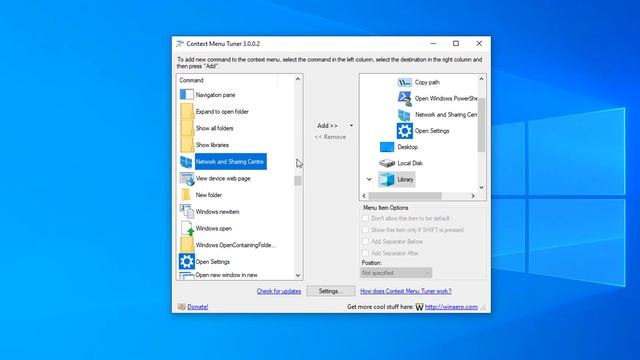The image size is (640, 360).
Task: Follow the Donate! link
Action: tap(198, 307)
